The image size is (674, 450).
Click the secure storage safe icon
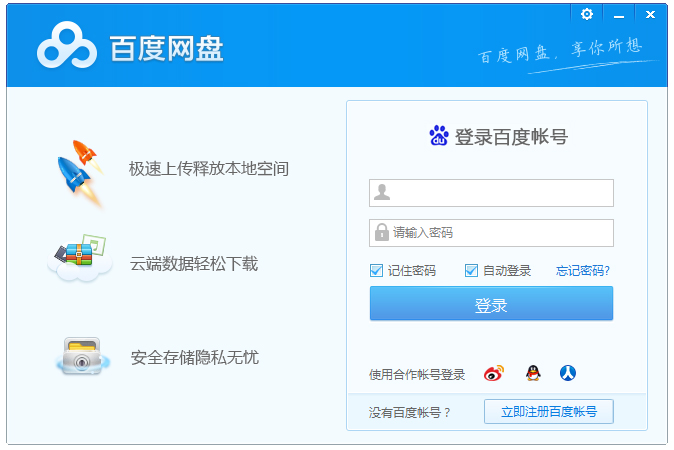pos(82,356)
